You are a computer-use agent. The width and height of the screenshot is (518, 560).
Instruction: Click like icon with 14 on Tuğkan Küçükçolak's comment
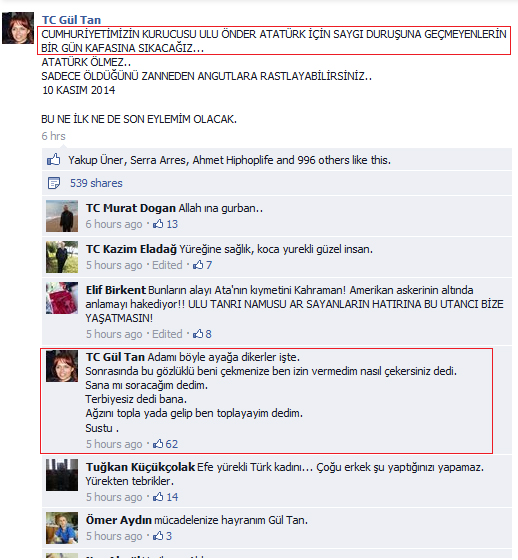click(158, 497)
